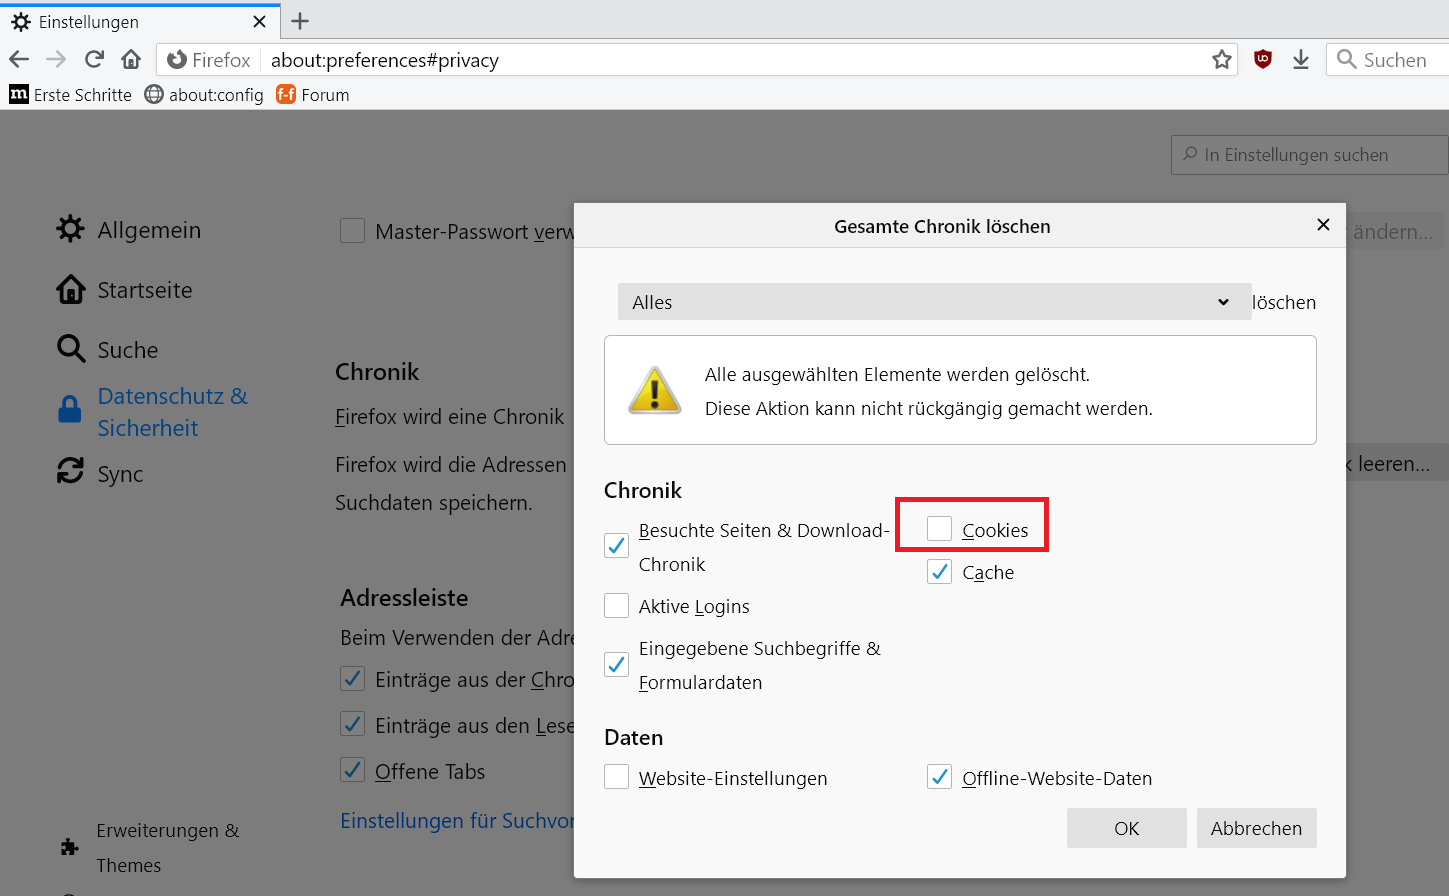Close the Gesamte Chronik löschen dialog
1449x896 pixels.
(x=1323, y=225)
